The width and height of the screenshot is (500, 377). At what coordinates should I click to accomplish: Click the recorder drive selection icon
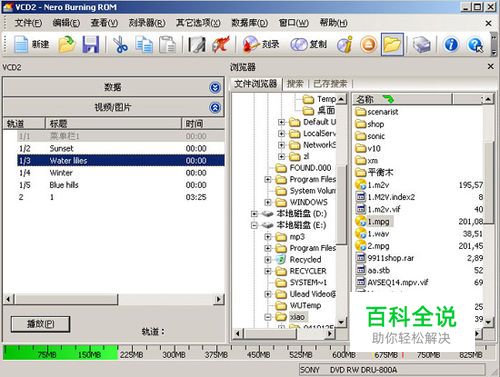421,44
